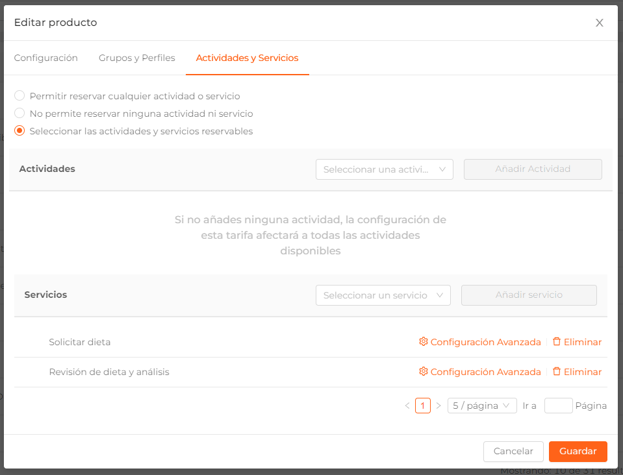This screenshot has width=623, height=475.
Task: Select 'Seleccionar las actividades y servicios reservables'
Action: point(19,131)
